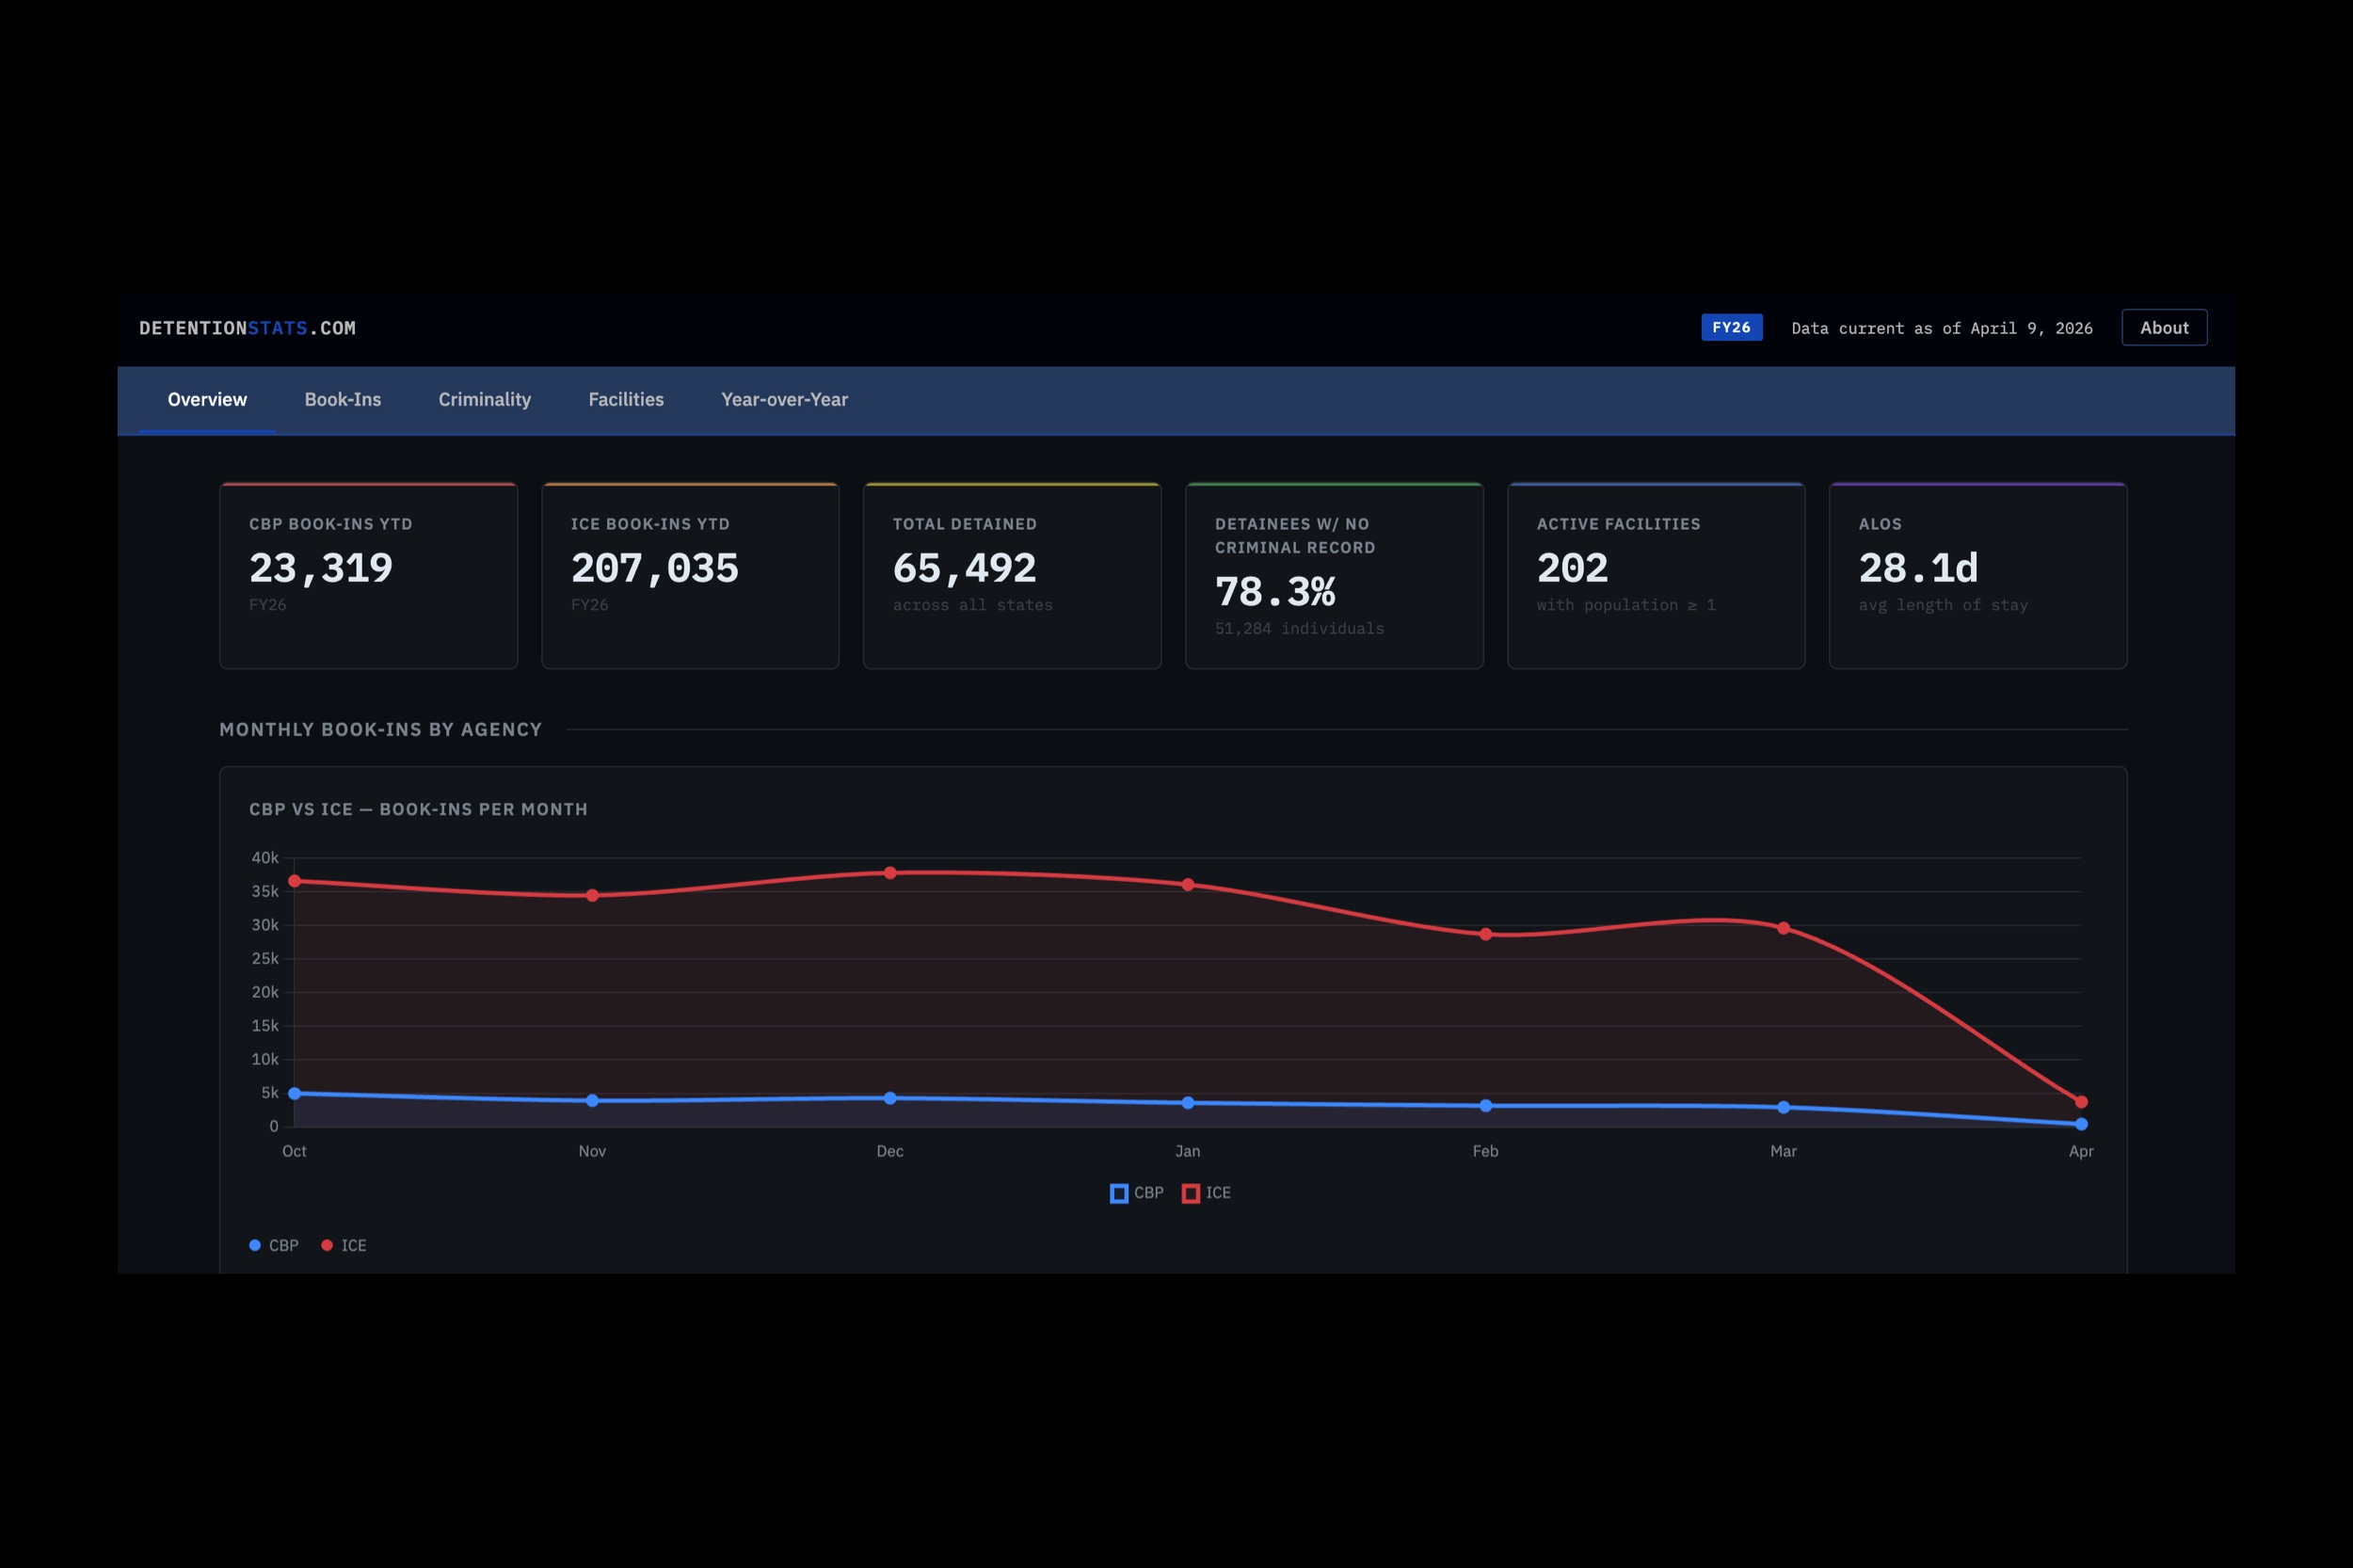Screen dimensions: 2353x1568
Task: Click the CBP Book-Ins YTD card
Action: tap(368, 576)
